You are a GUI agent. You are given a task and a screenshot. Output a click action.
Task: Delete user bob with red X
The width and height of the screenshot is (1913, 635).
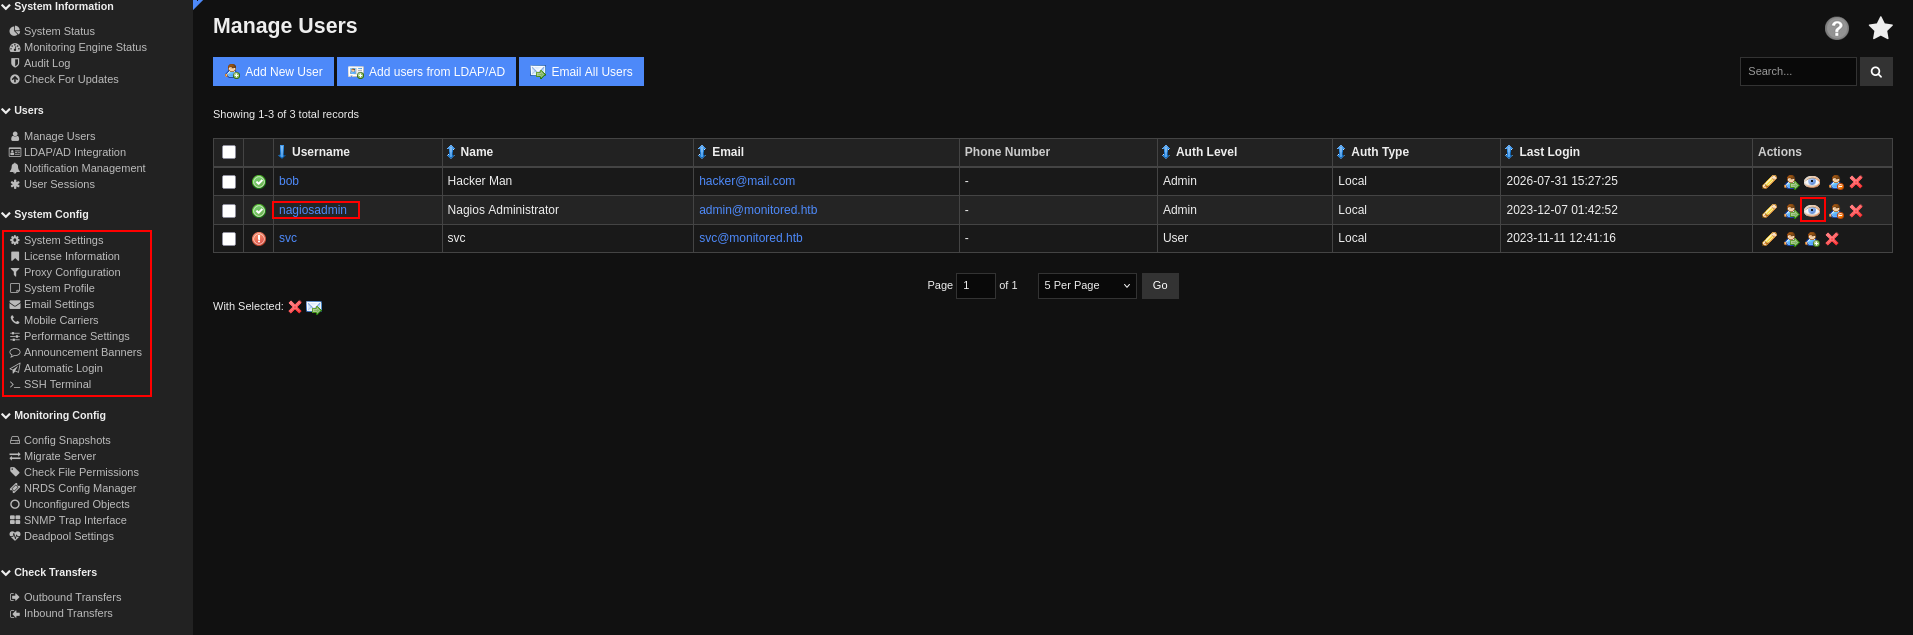point(1856,182)
